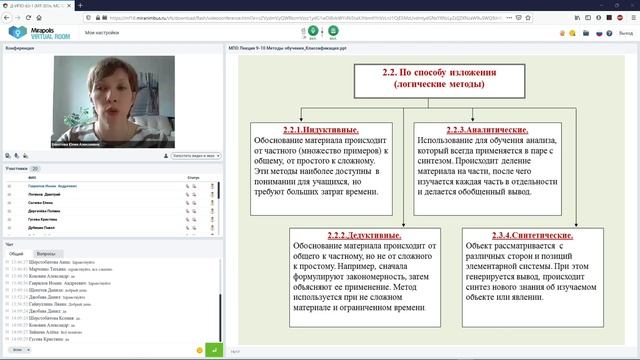The width and height of the screenshot is (640, 360).
Task: Click the slide heading '2.2.2.Дедуктивные.'
Action: pos(364,236)
